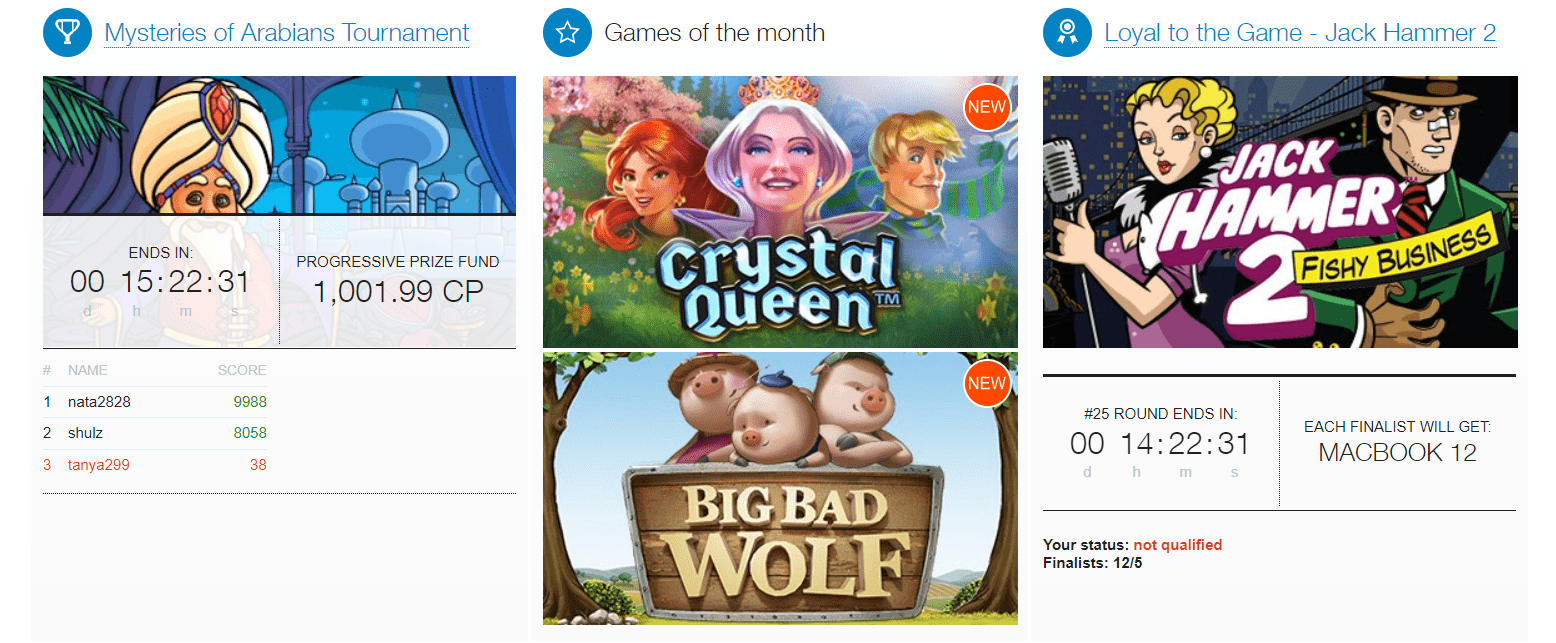The height and width of the screenshot is (643, 1556).
Task: Click the SCORE column header
Action: pyautogui.click(x=242, y=370)
